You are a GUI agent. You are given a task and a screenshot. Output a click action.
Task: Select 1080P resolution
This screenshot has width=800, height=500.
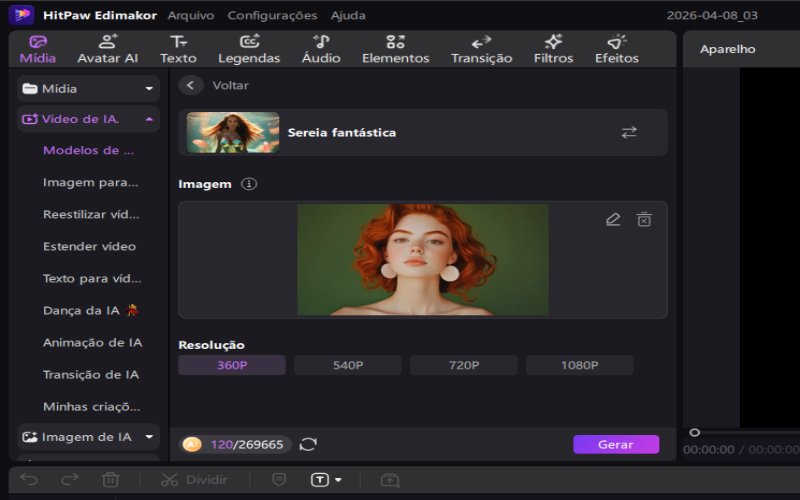pyautogui.click(x=580, y=365)
